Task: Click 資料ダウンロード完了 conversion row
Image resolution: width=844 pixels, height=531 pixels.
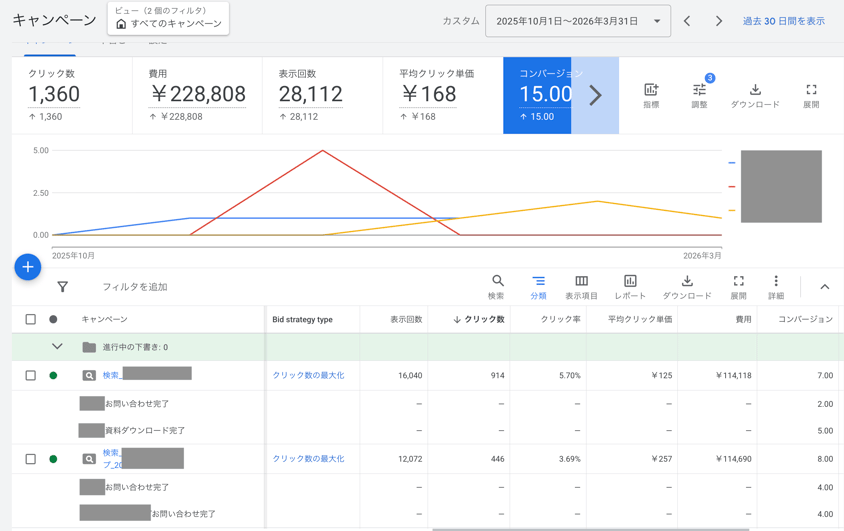Action: (x=145, y=430)
